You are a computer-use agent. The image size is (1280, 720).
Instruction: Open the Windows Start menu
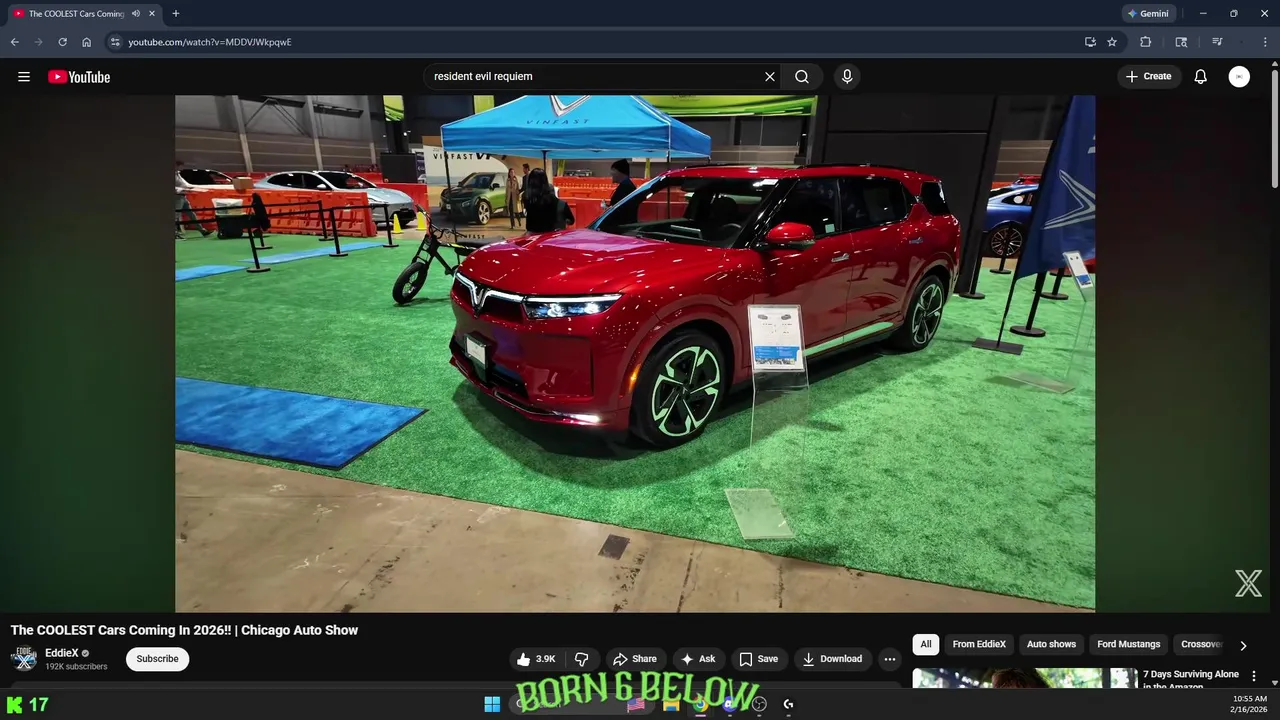pyautogui.click(x=492, y=704)
